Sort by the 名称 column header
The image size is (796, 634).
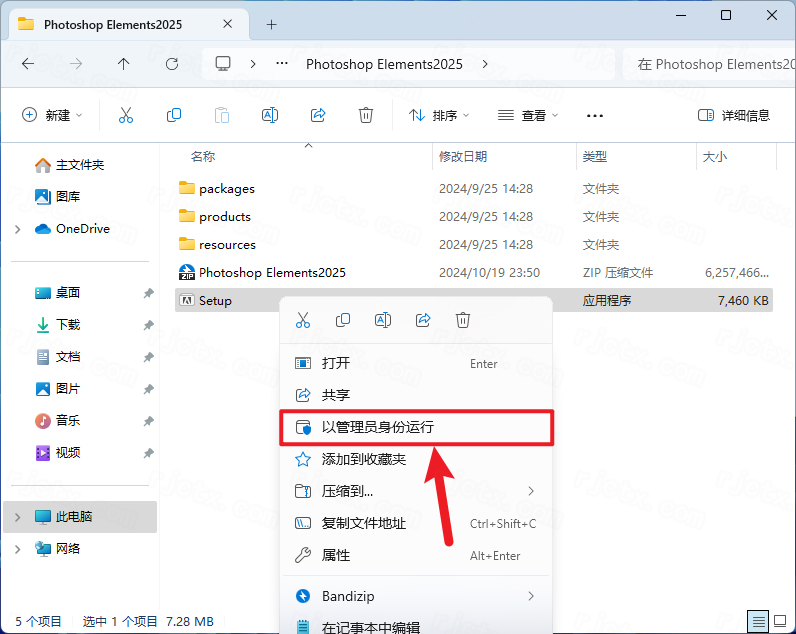(x=203, y=156)
